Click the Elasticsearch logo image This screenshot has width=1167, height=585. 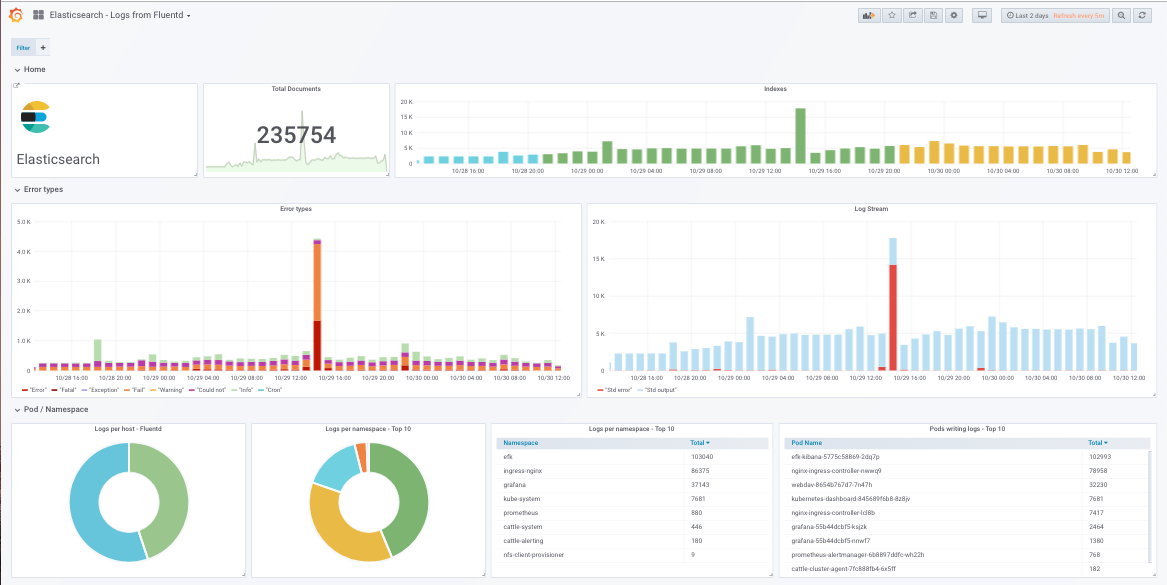pos(35,117)
